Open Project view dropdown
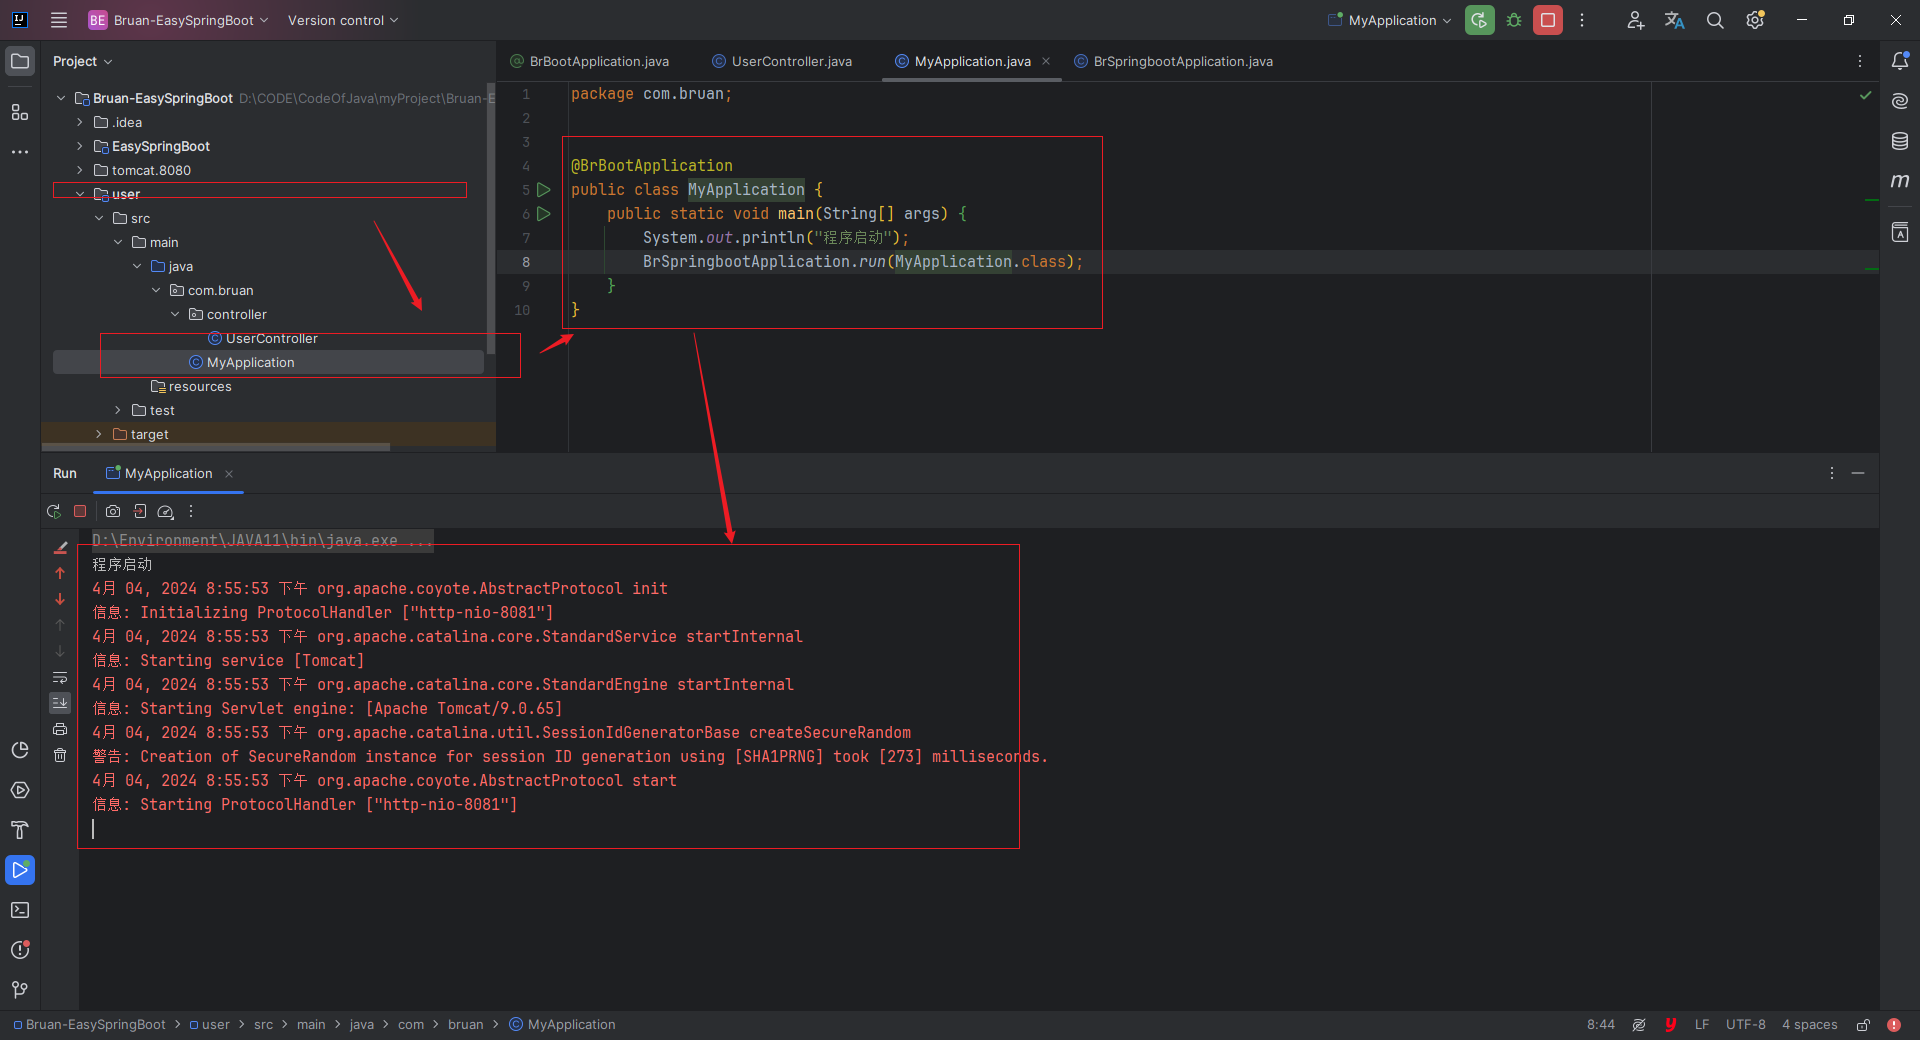1920x1040 pixels. coord(82,61)
